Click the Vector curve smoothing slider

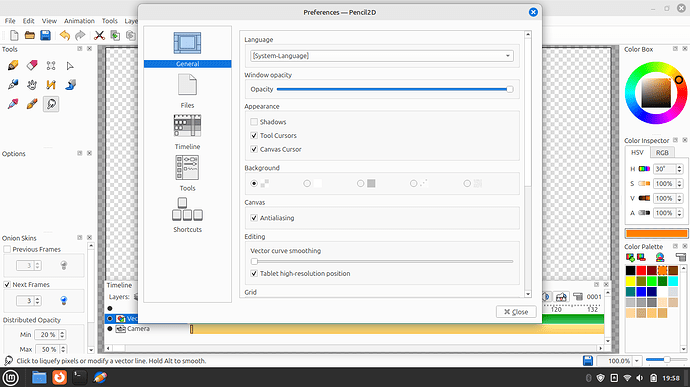[x=382, y=262]
